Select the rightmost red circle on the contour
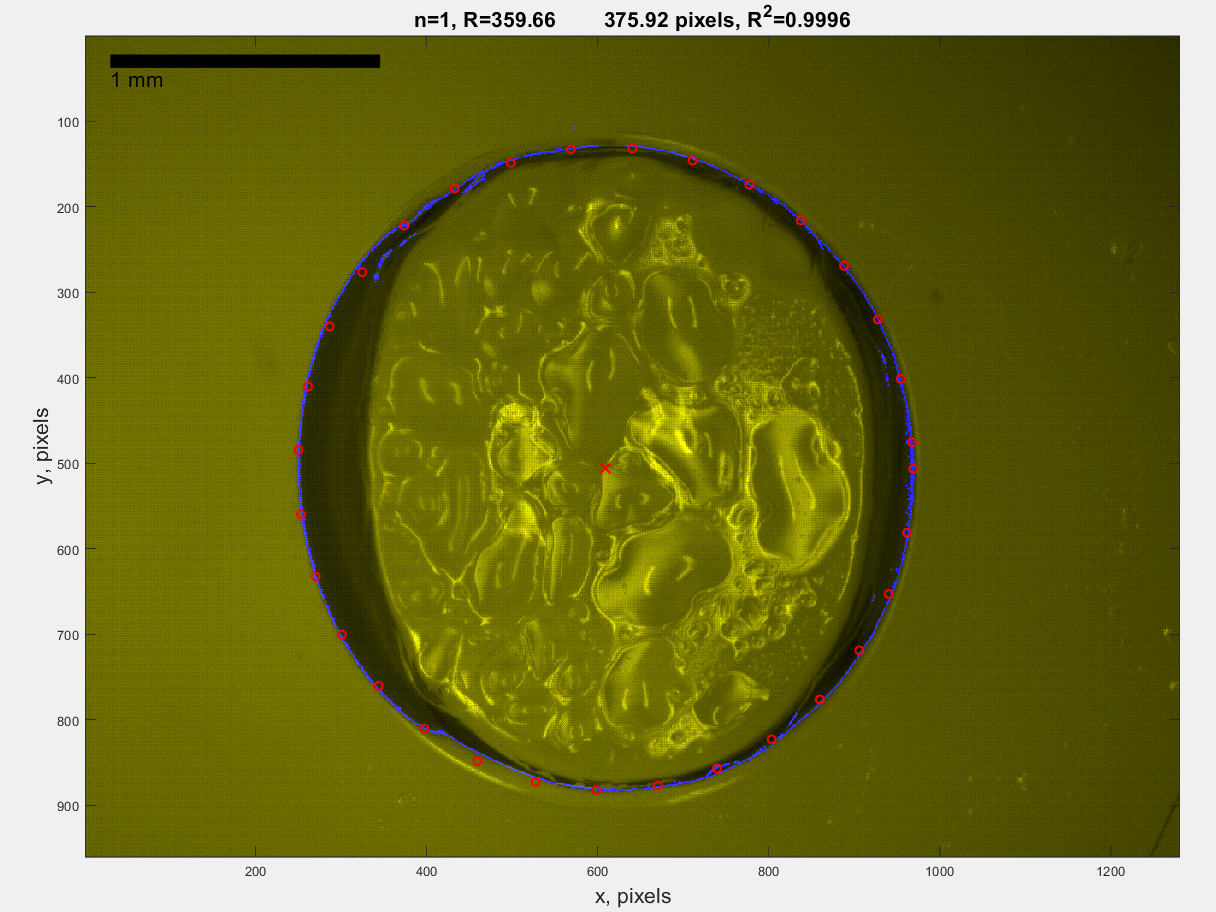This screenshot has height=912, width=1216. (913, 468)
